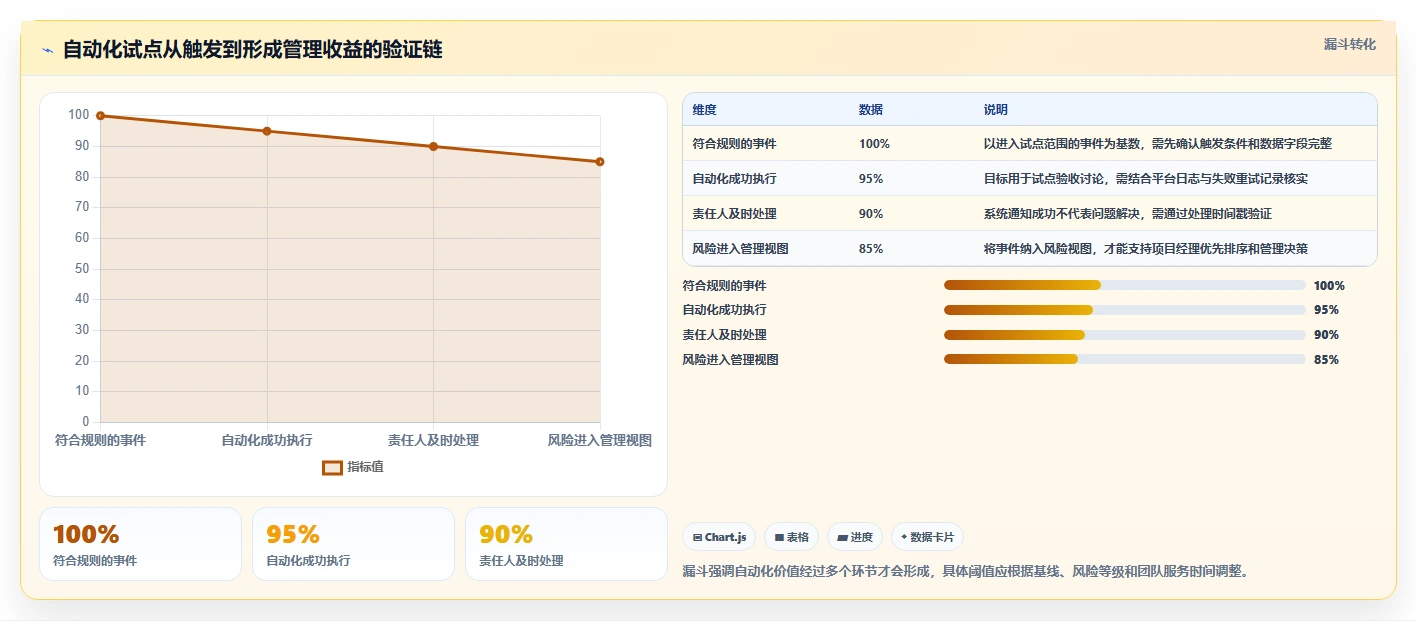Viewport: 1417px width, 621px height.
Task: Click the description starting 以进入试点范围的事件为基数
Action: click(1158, 144)
